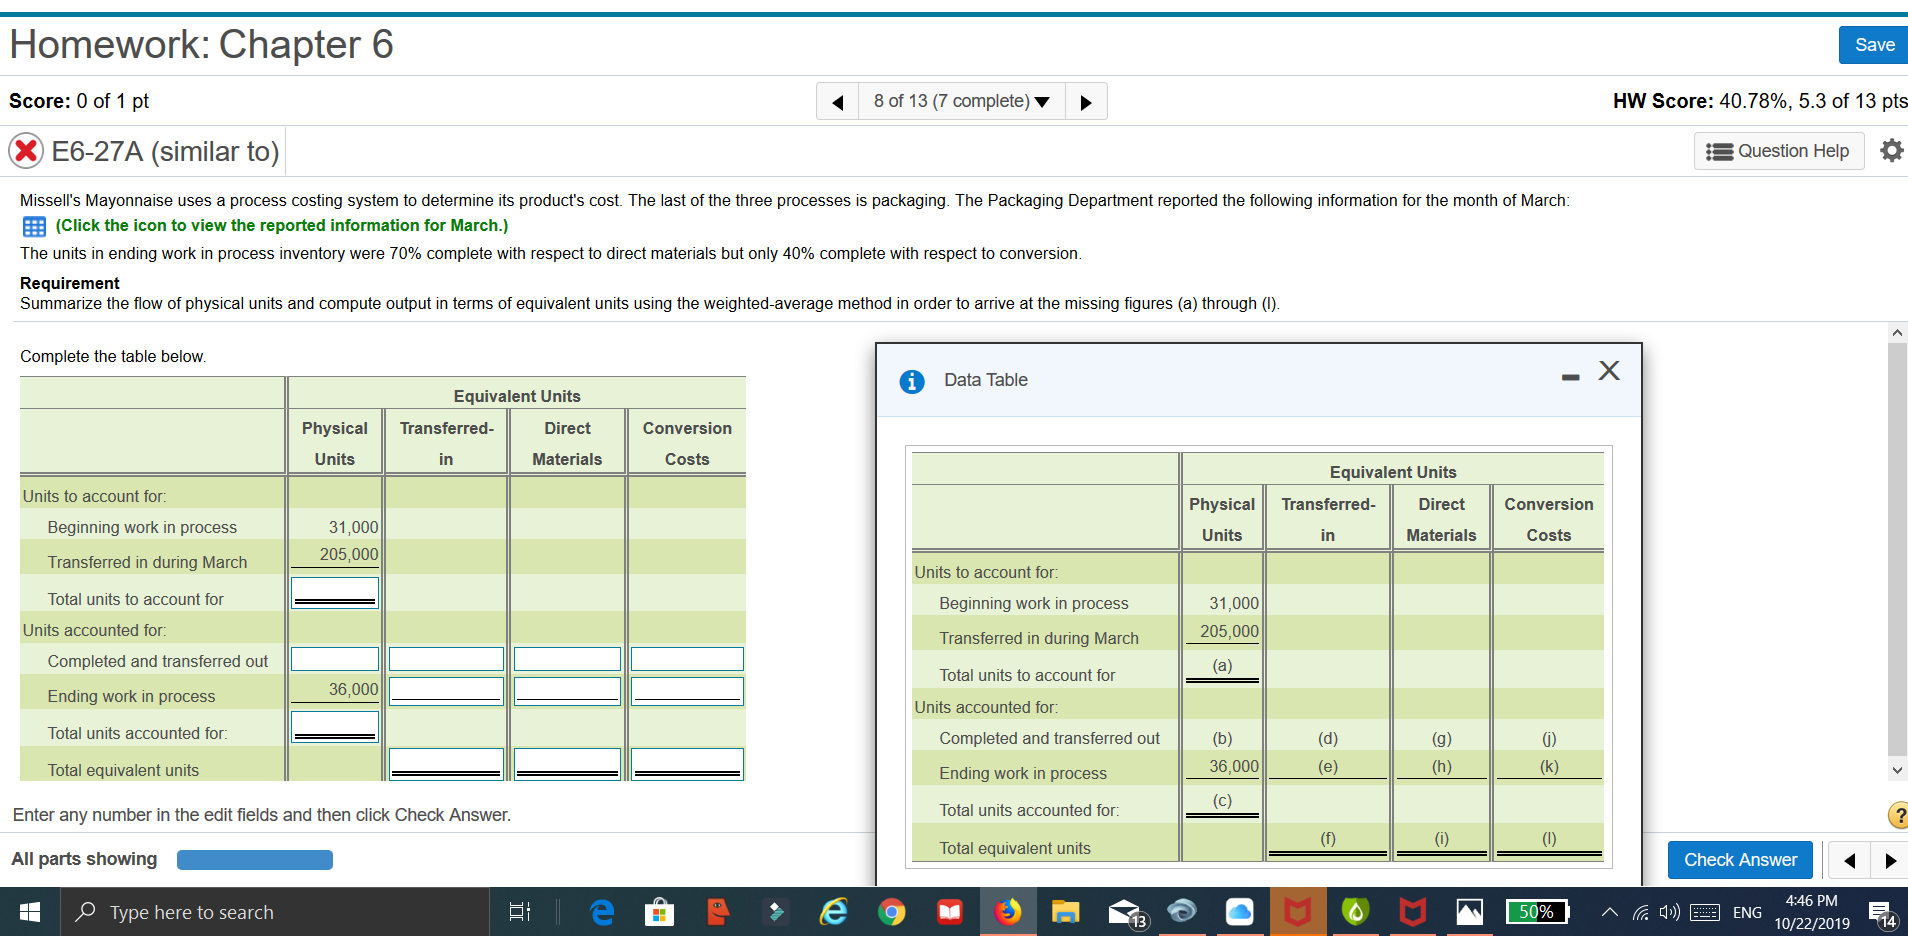Open Task View in the taskbar

coord(520,912)
